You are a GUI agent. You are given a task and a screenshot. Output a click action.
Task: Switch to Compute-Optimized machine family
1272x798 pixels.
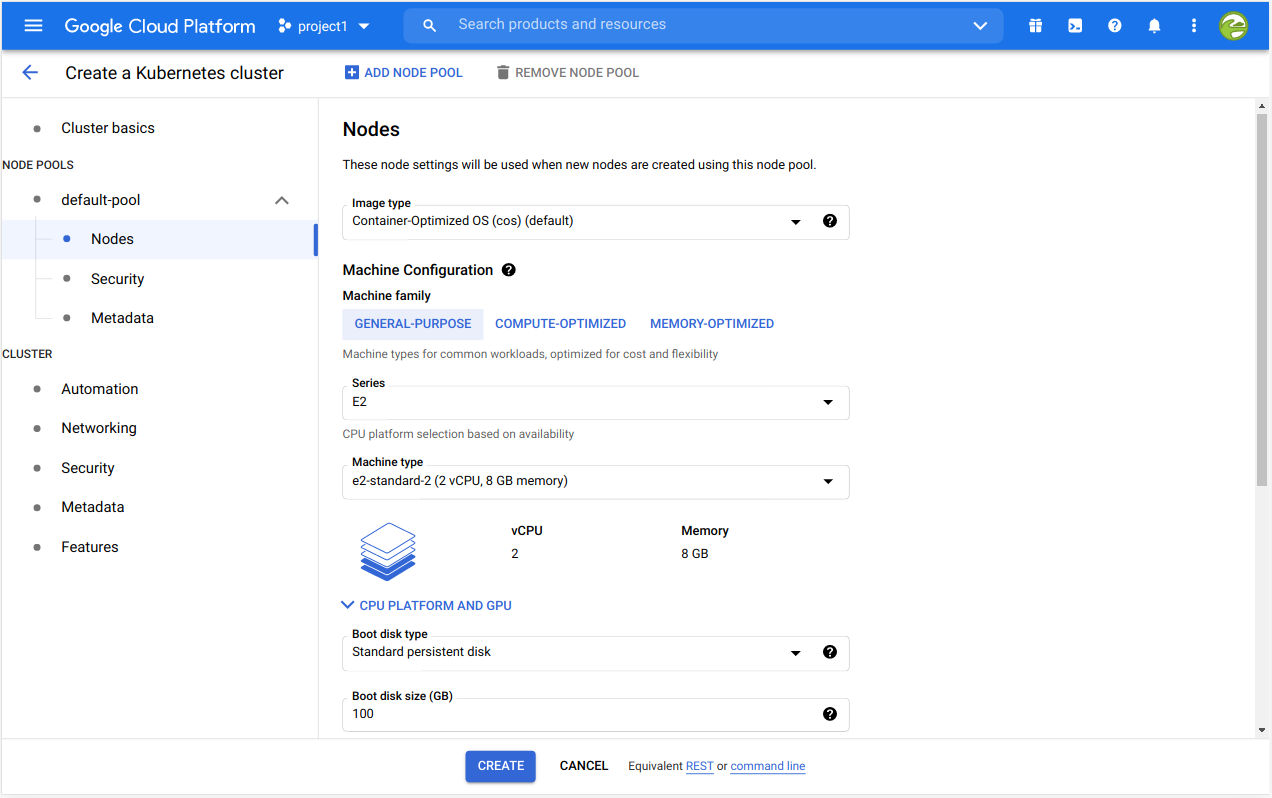coord(560,324)
